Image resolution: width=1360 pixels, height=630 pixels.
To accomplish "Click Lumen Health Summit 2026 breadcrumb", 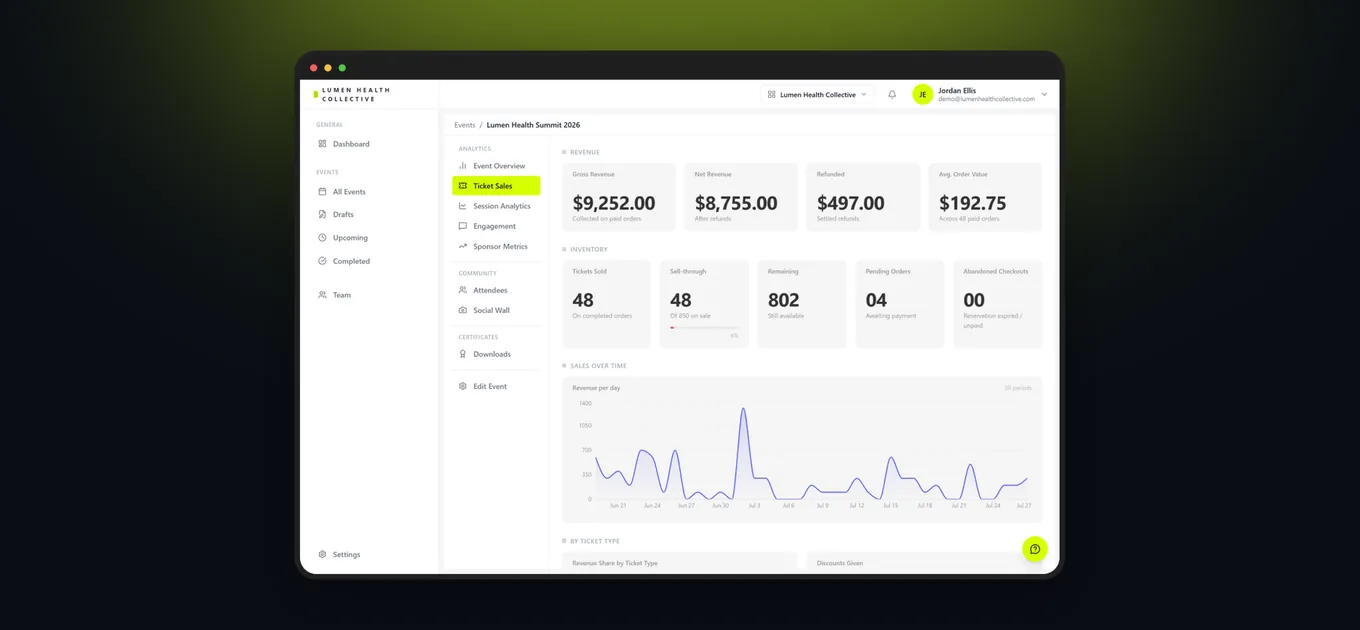I will pos(533,125).
